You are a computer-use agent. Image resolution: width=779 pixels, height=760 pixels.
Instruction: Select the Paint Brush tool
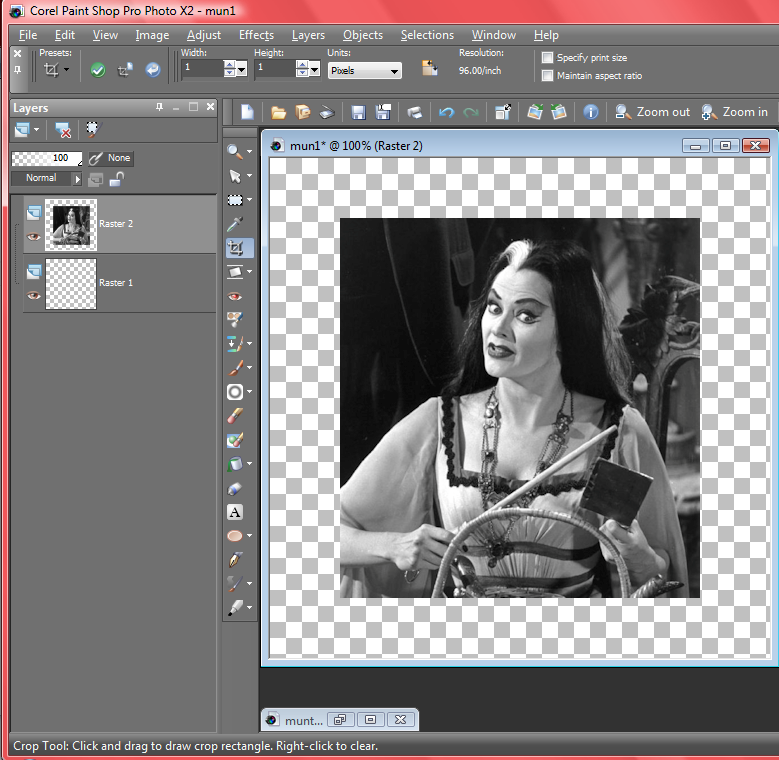[234, 368]
